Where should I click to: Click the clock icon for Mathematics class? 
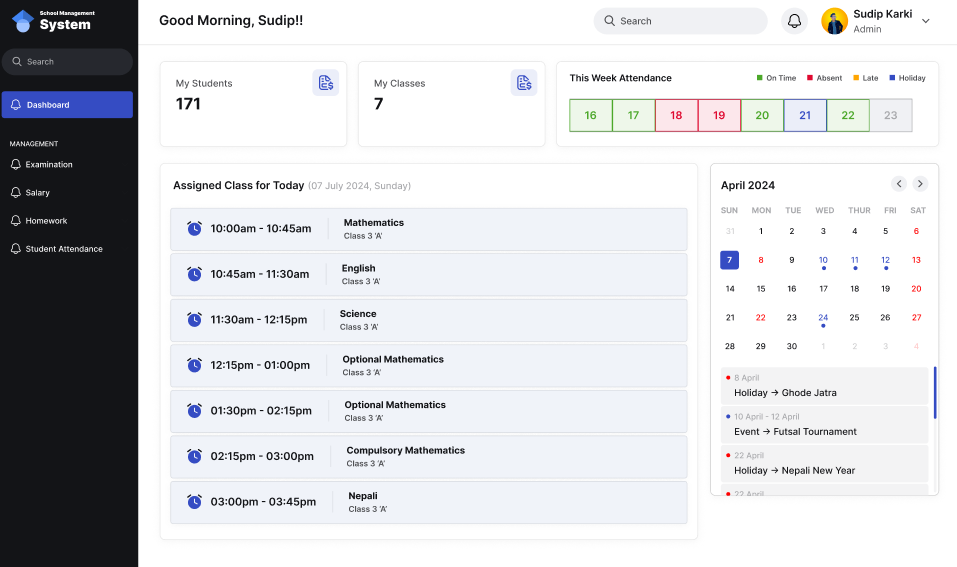click(x=194, y=229)
